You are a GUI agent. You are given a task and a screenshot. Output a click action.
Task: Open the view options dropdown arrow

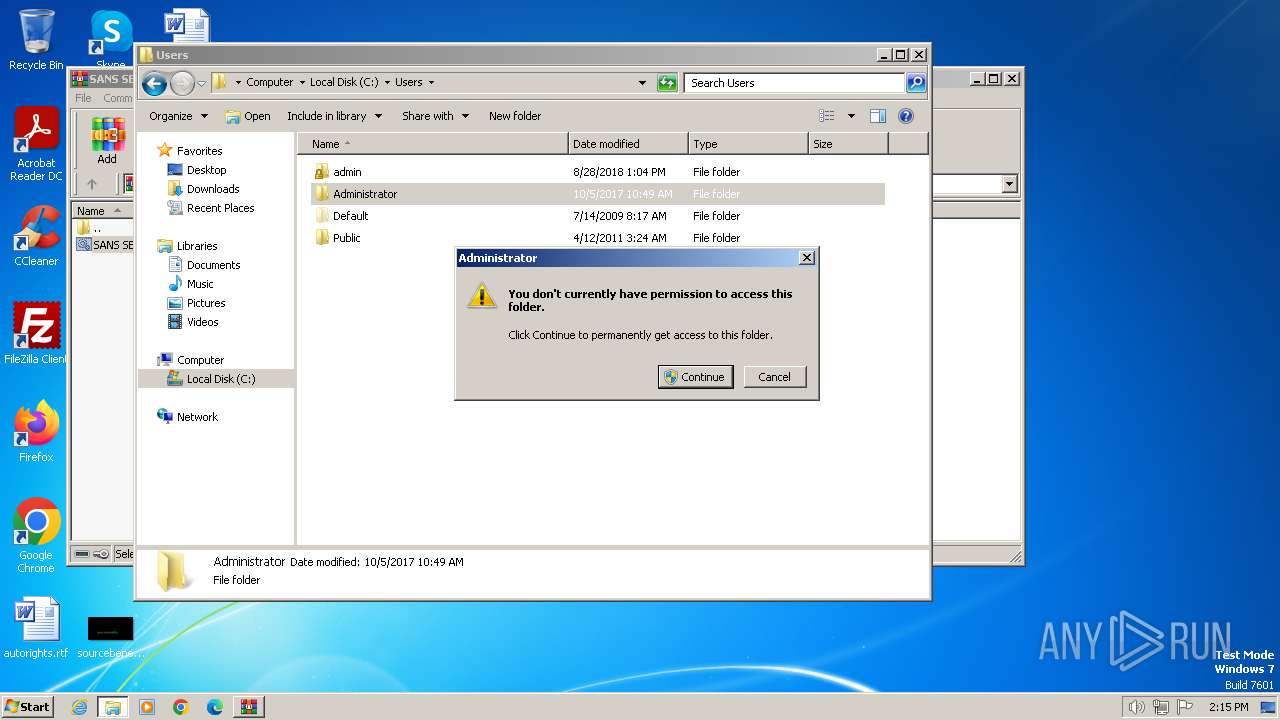851,116
